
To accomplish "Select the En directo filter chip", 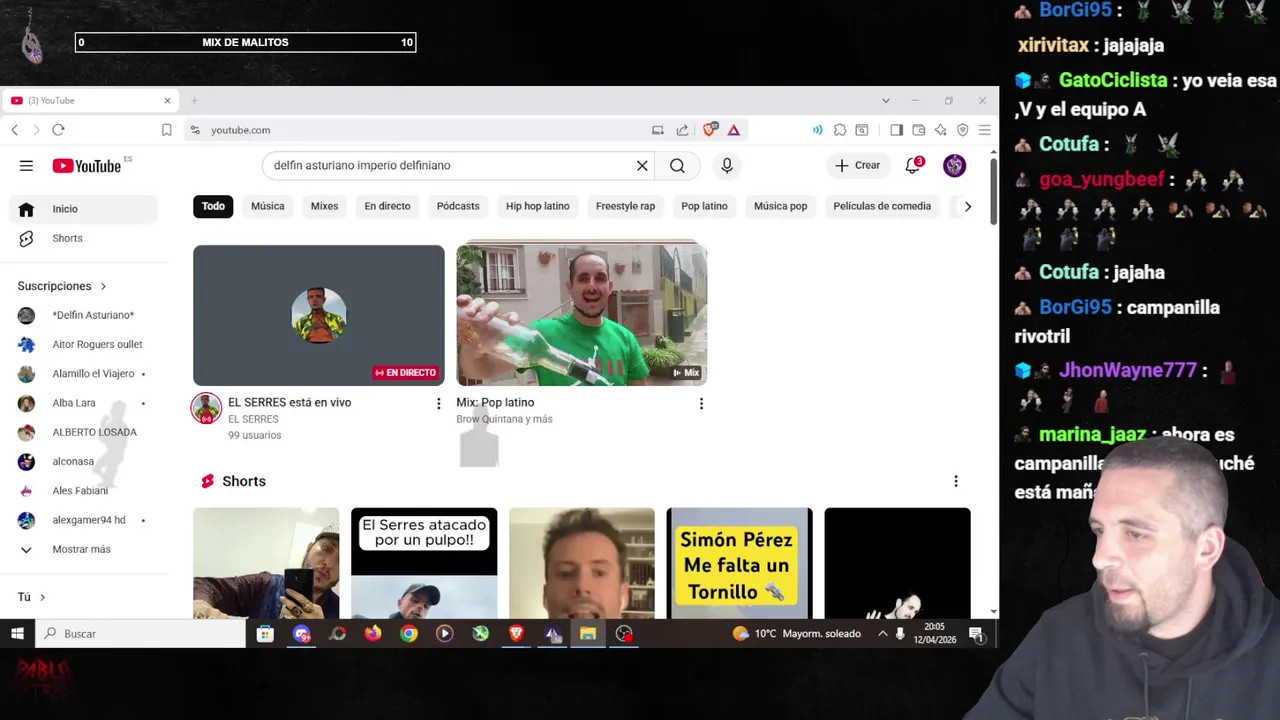I will coord(387,206).
